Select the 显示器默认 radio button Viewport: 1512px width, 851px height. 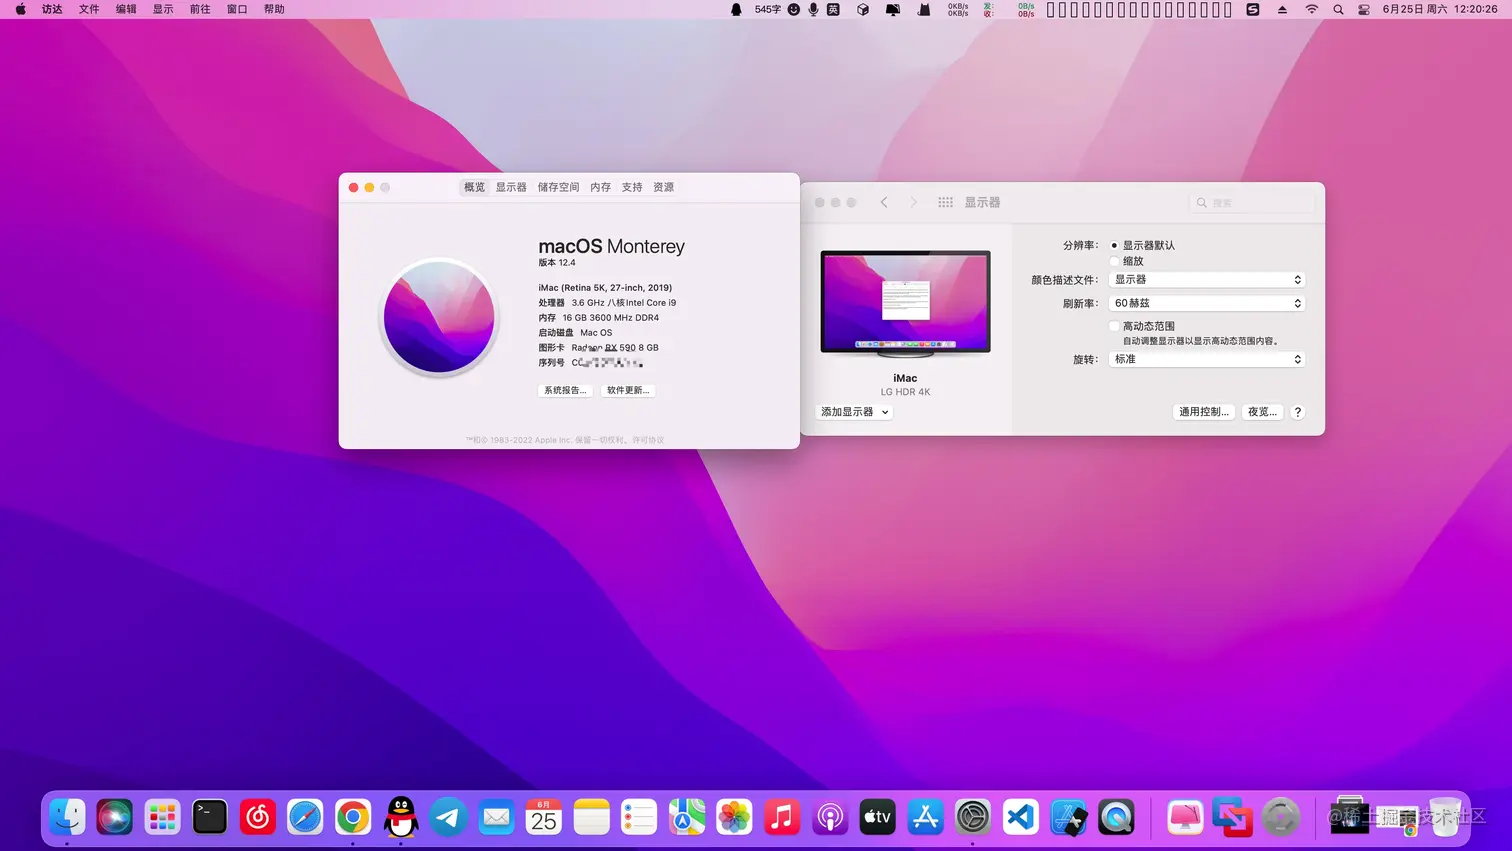pyautogui.click(x=1115, y=244)
